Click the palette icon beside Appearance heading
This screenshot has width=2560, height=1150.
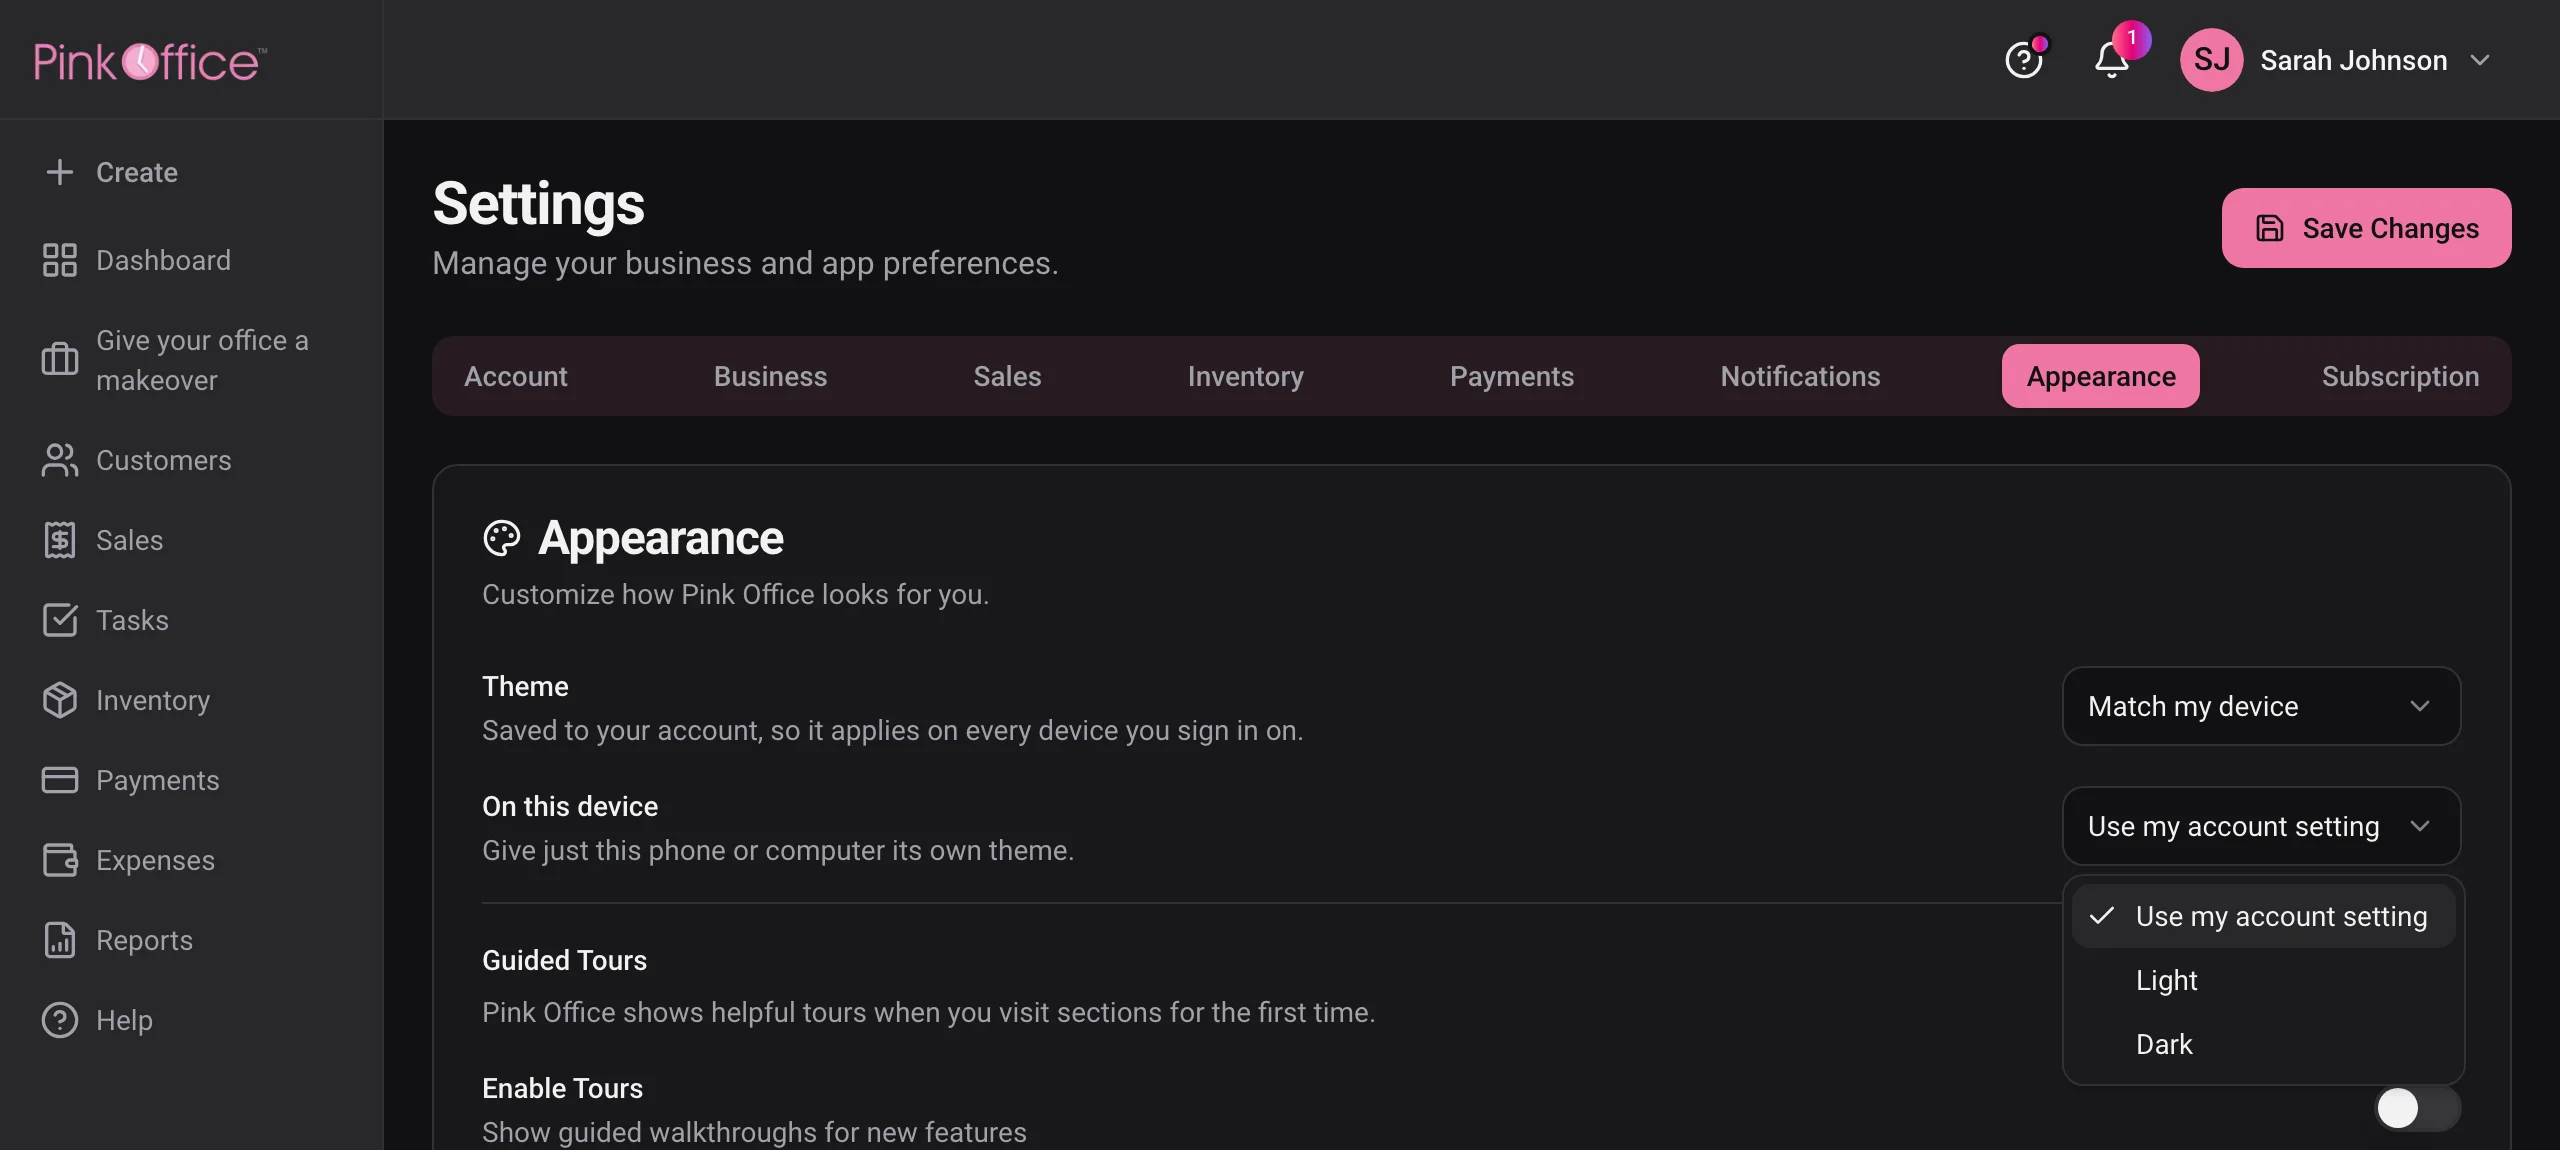[x=502, y=538]
